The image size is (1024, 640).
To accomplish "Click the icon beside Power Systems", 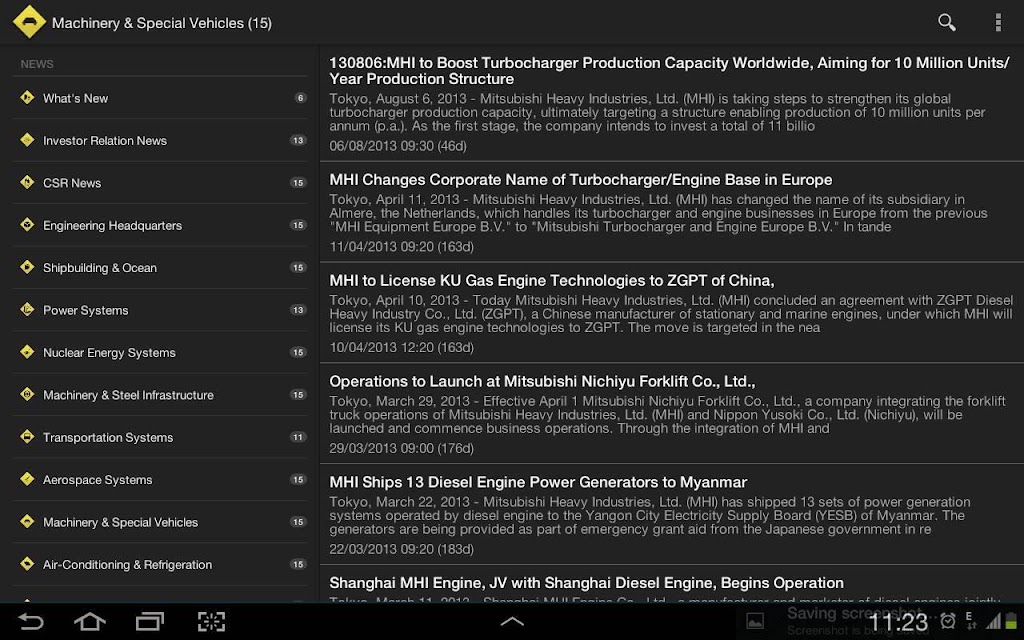I will click(27, 310).
